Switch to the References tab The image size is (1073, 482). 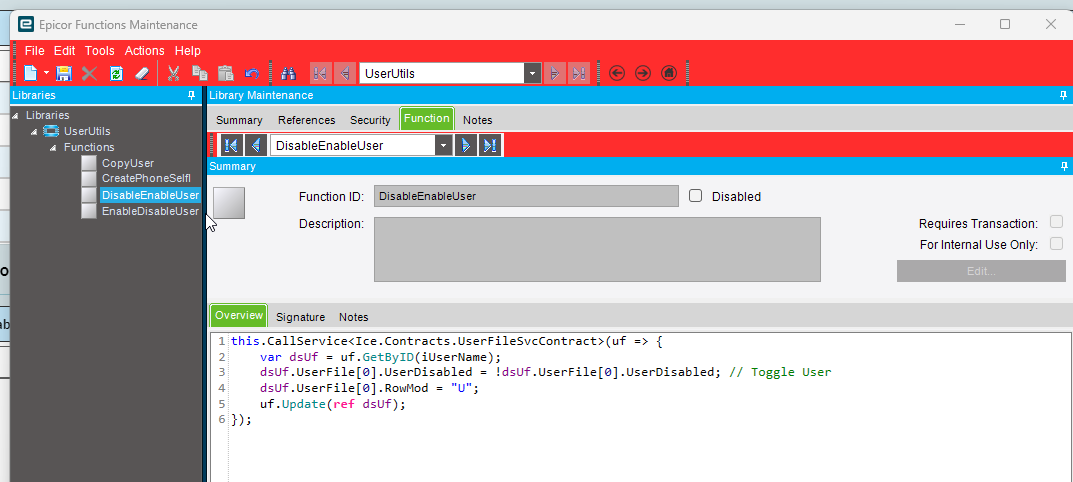tap(307, 120)
